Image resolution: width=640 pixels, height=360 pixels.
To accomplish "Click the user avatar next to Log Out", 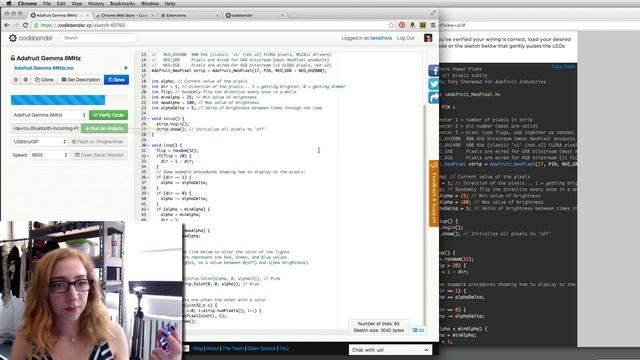I will coord(428,38).
